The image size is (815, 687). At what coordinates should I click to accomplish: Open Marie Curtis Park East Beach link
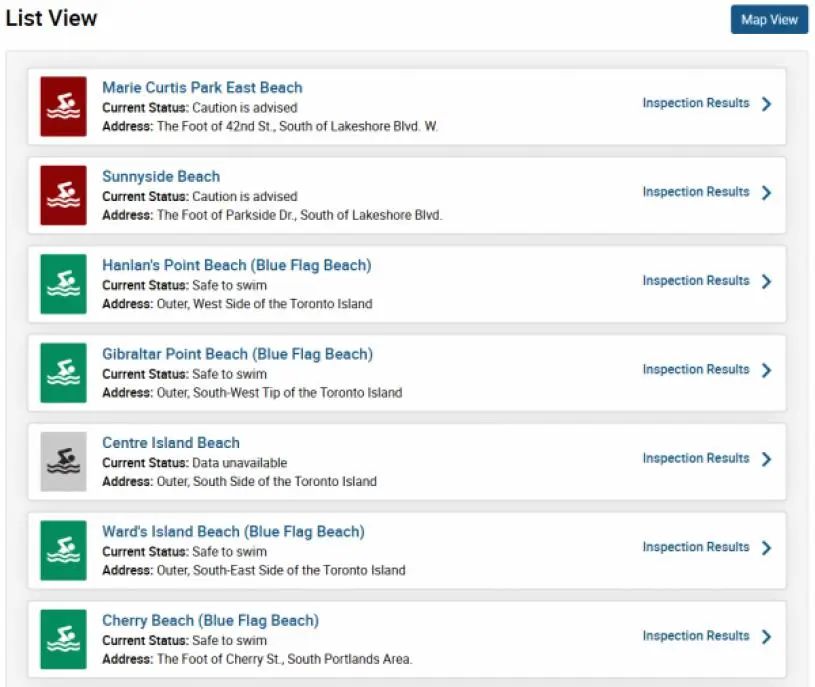coord(202,87)
